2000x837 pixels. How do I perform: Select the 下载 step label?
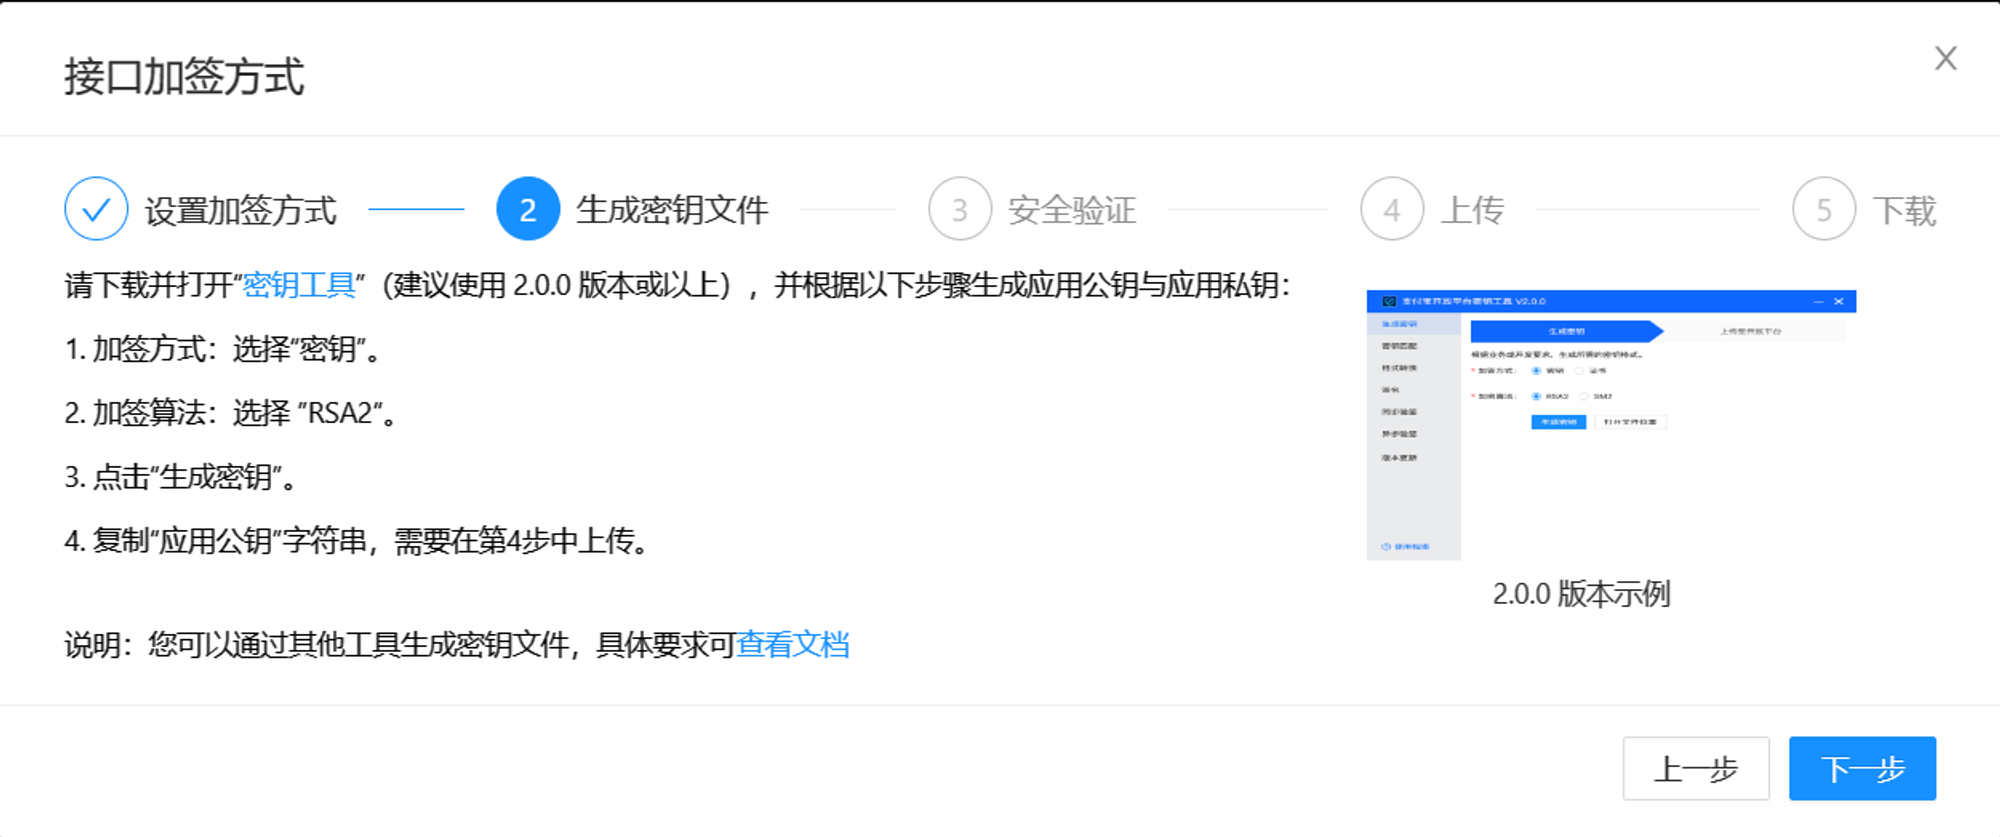click(1904, 210)
